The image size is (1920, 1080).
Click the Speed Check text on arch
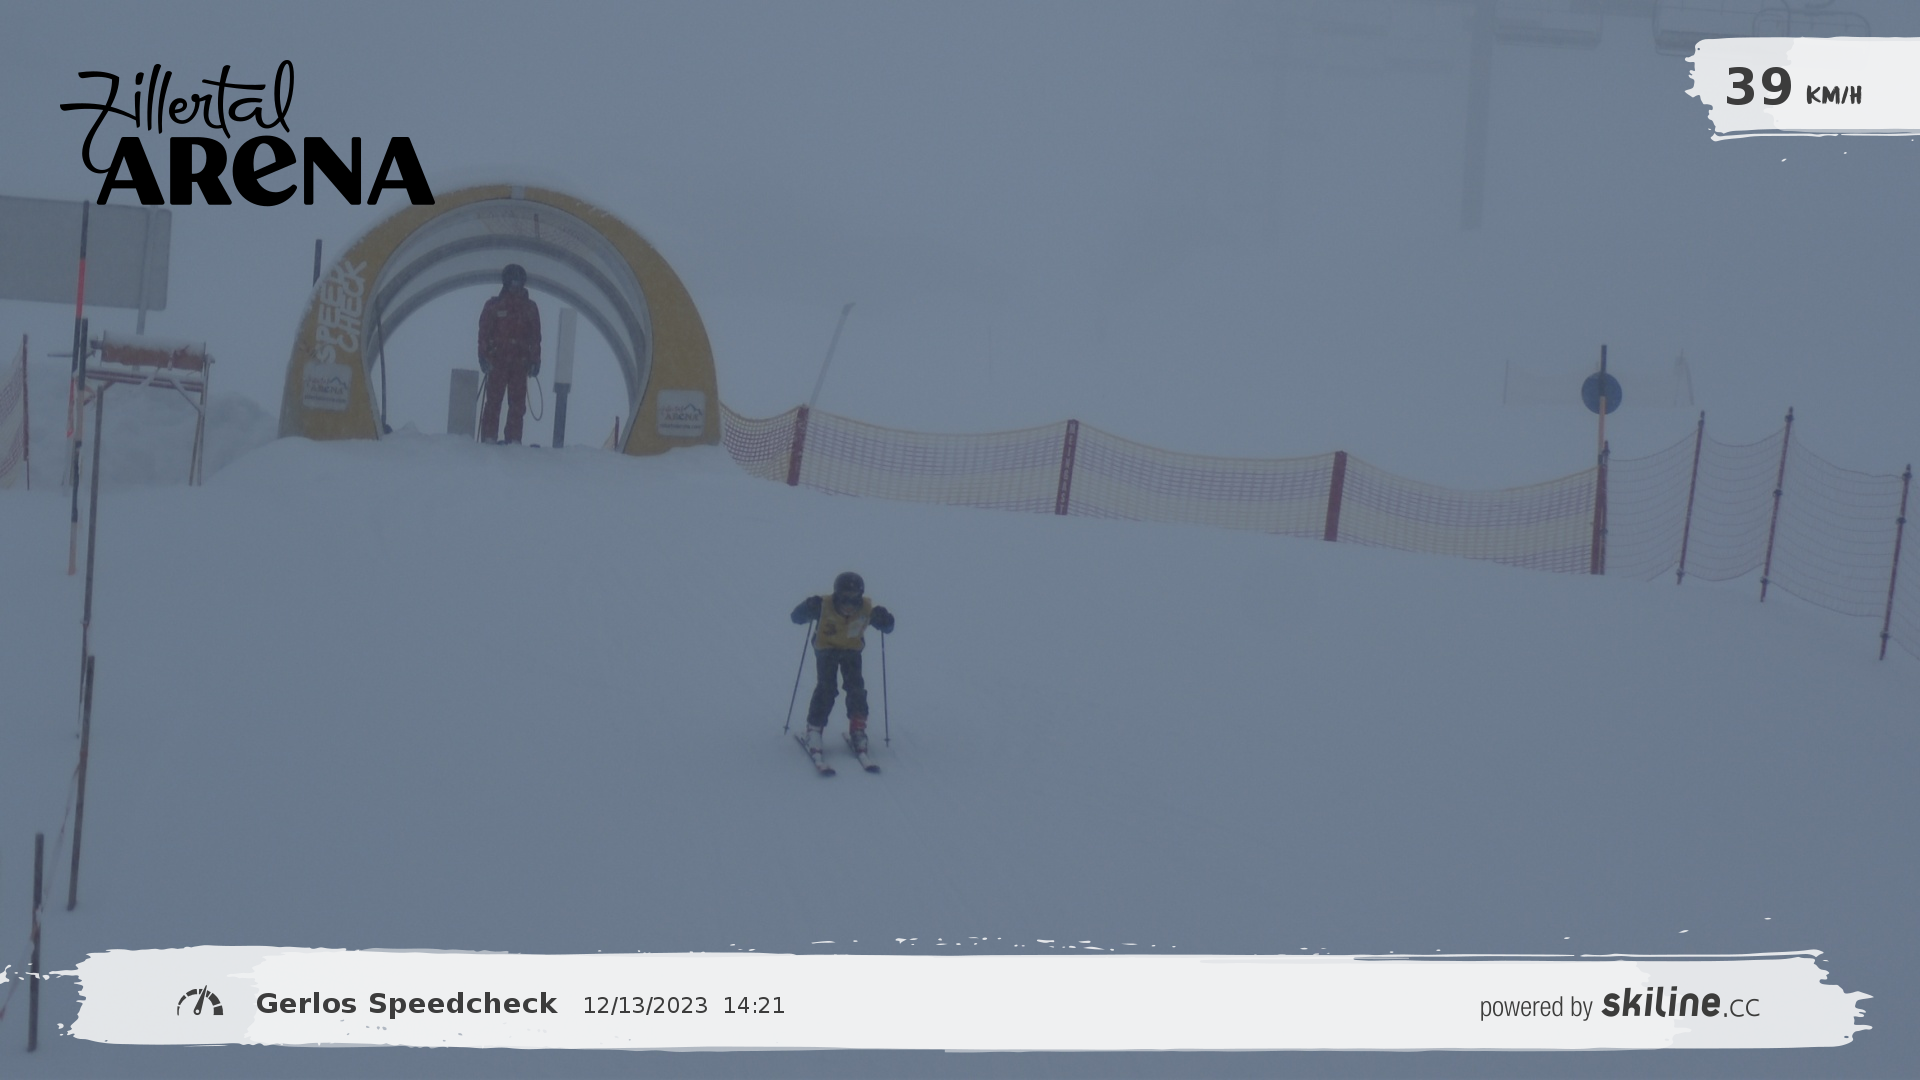click(x=340, y=312)
